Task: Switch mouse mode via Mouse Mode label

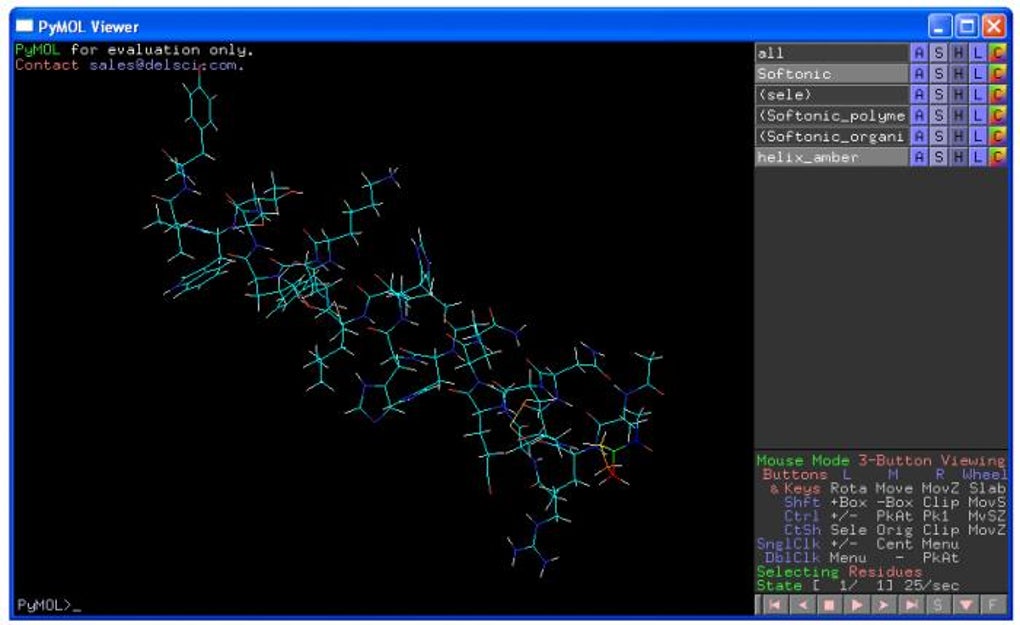Action: (802, 460)
